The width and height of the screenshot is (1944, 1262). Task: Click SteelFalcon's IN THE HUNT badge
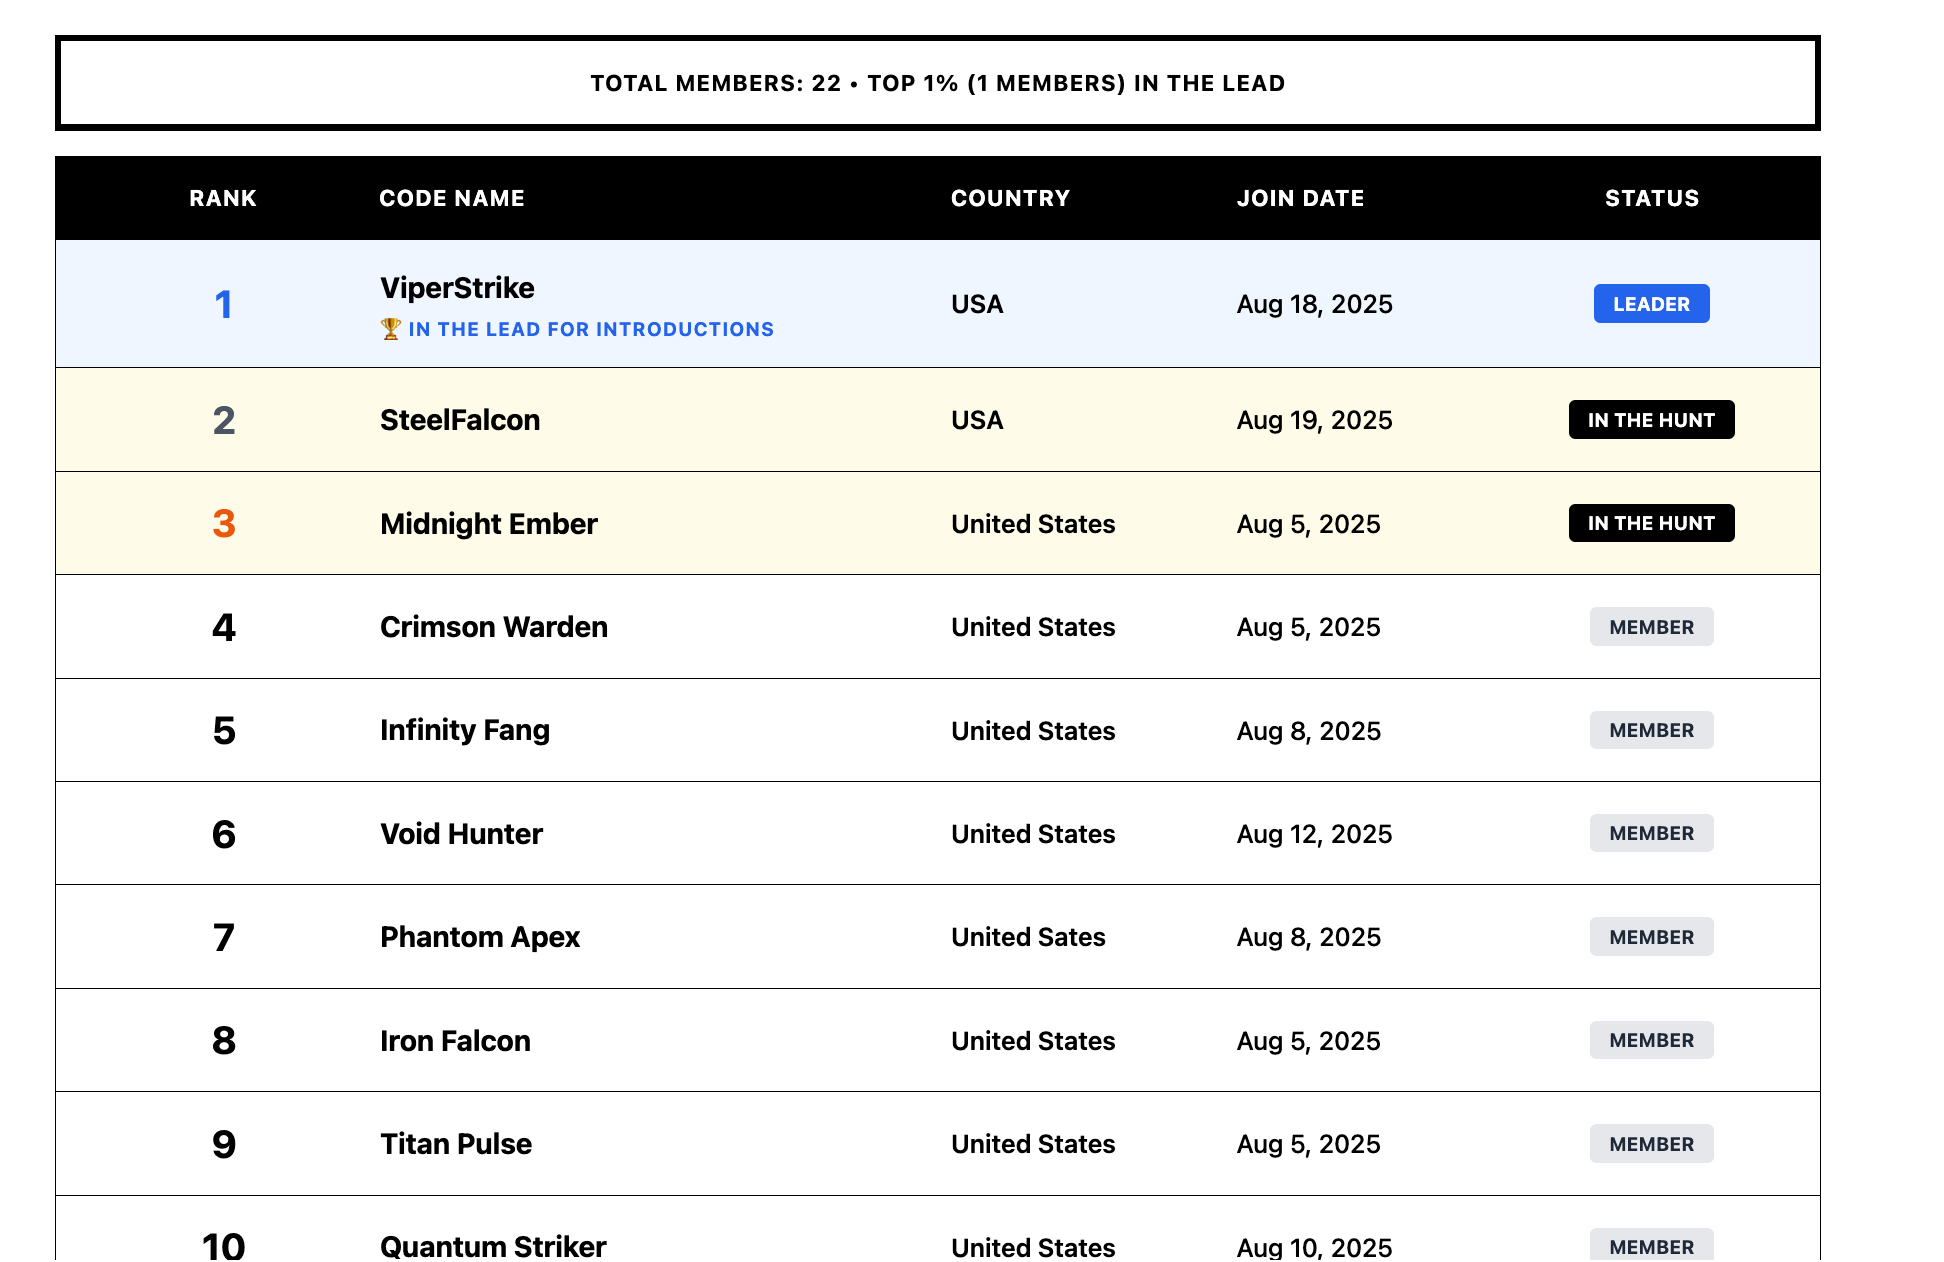1650,420
